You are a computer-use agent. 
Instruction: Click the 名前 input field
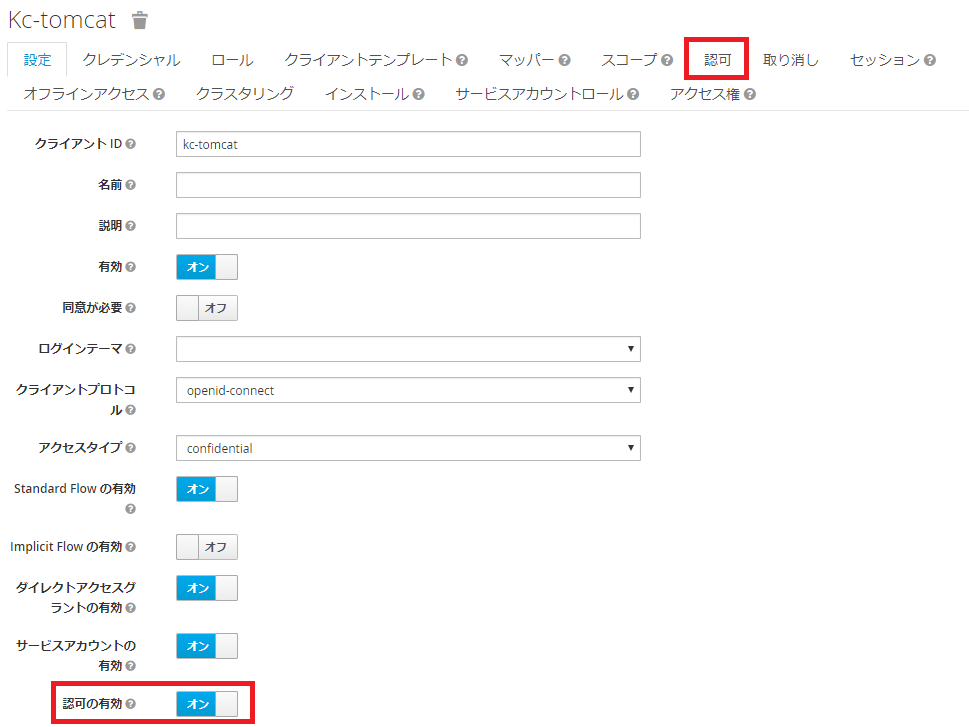click(x=408, y=184)
